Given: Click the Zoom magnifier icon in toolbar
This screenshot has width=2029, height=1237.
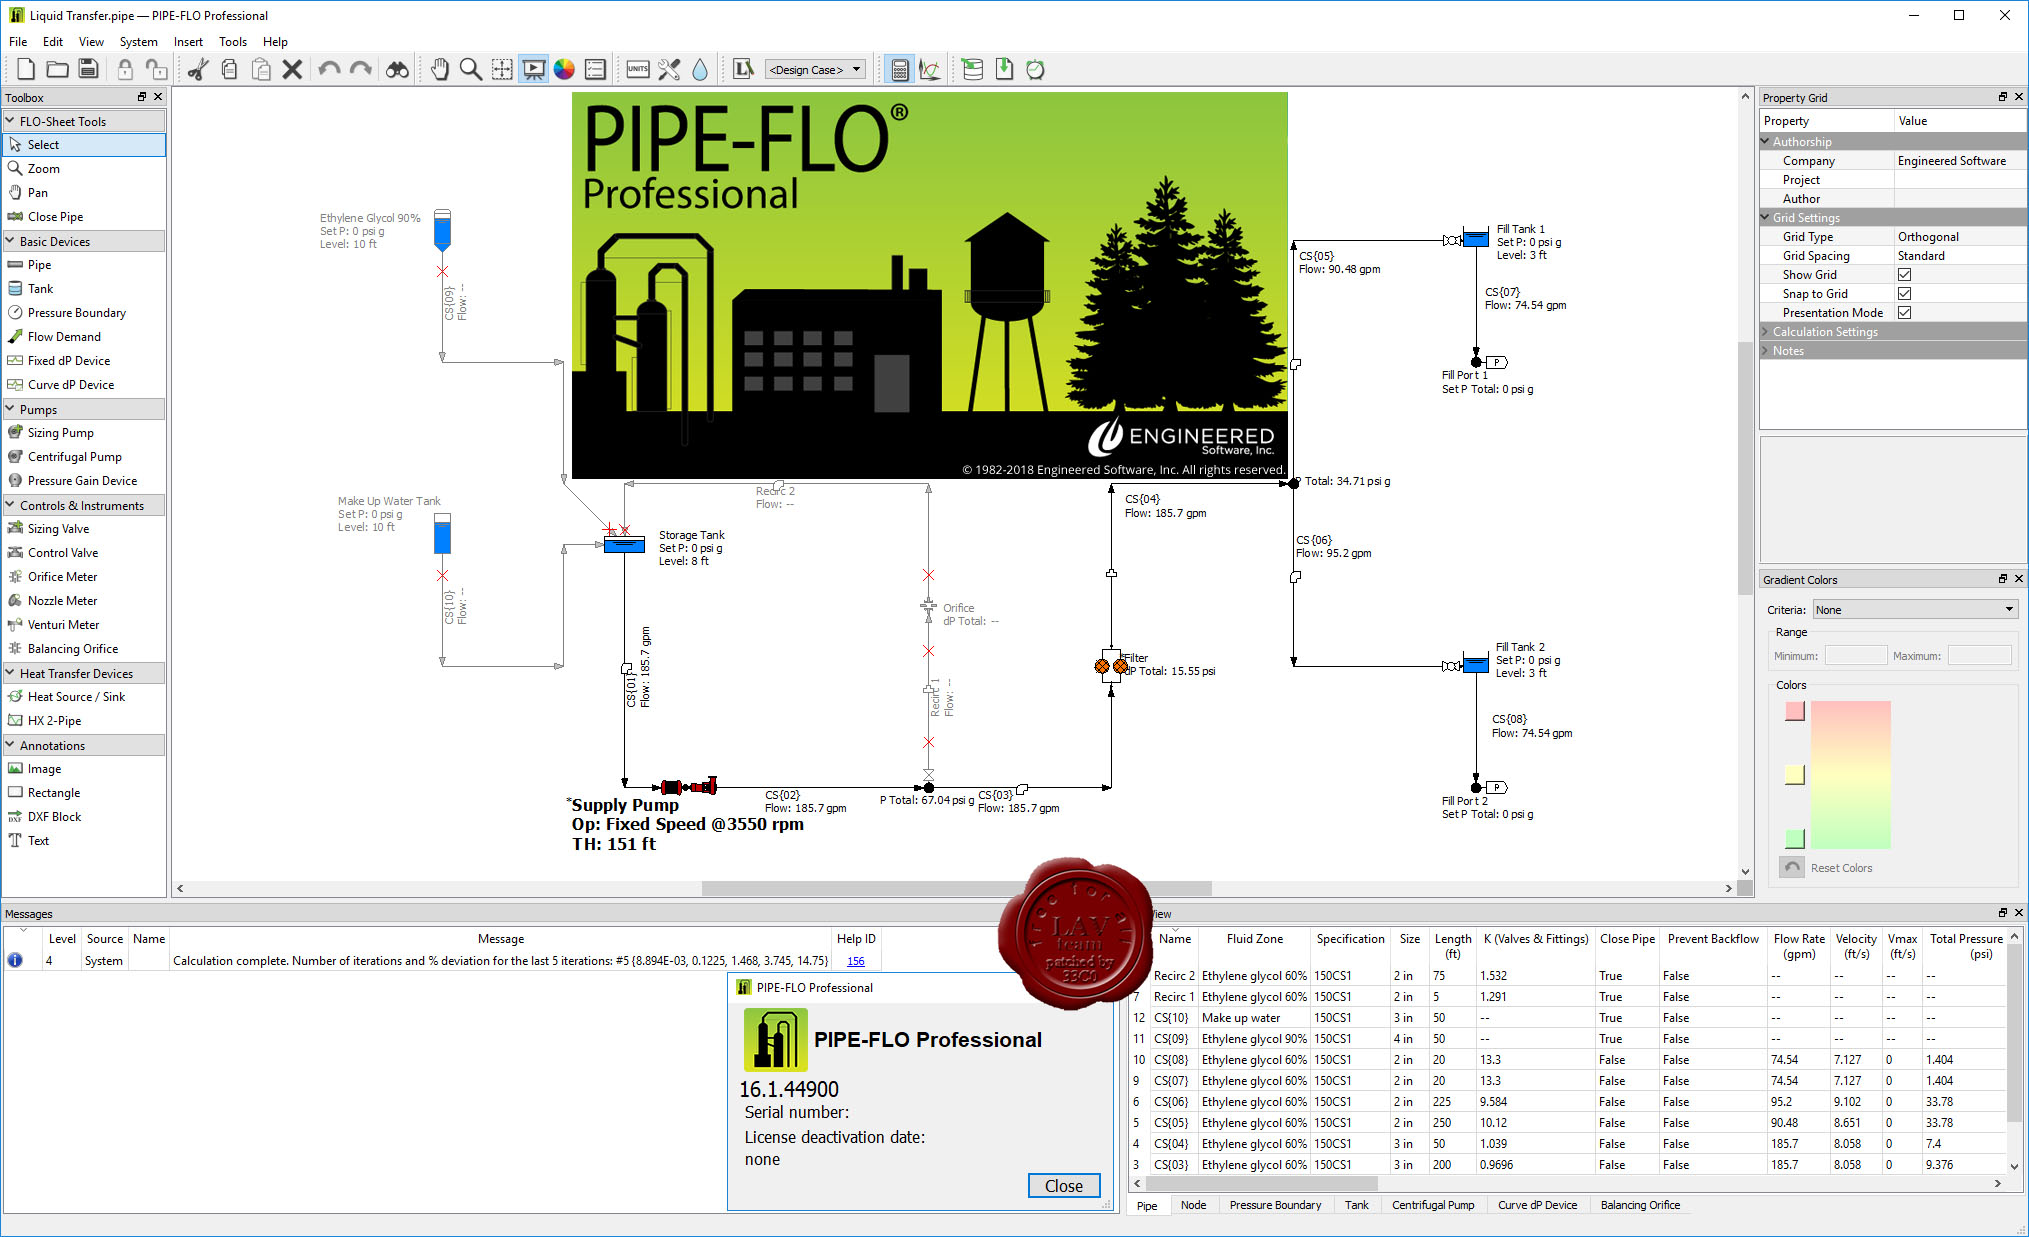Looking at the screenshot, I should pos(471,69).
